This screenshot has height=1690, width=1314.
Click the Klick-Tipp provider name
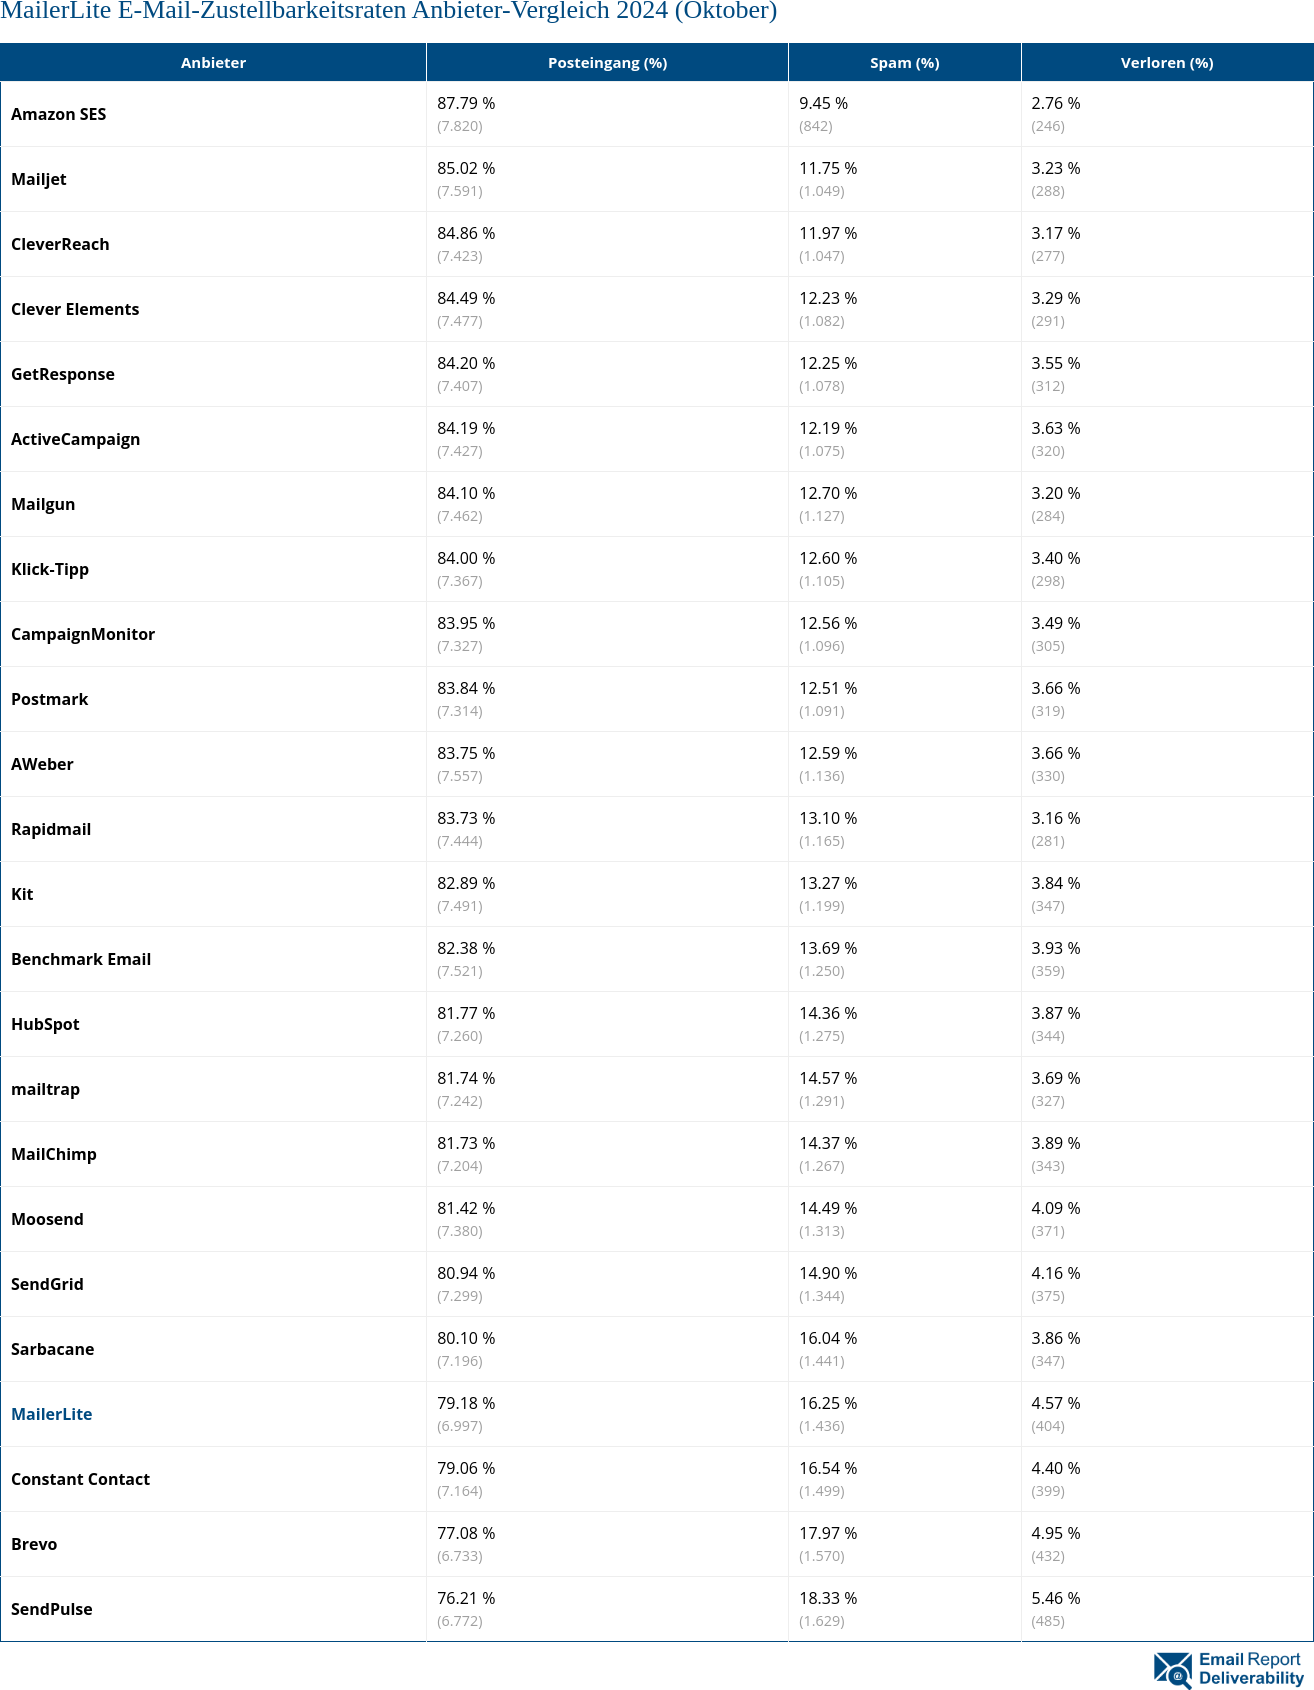50,569
